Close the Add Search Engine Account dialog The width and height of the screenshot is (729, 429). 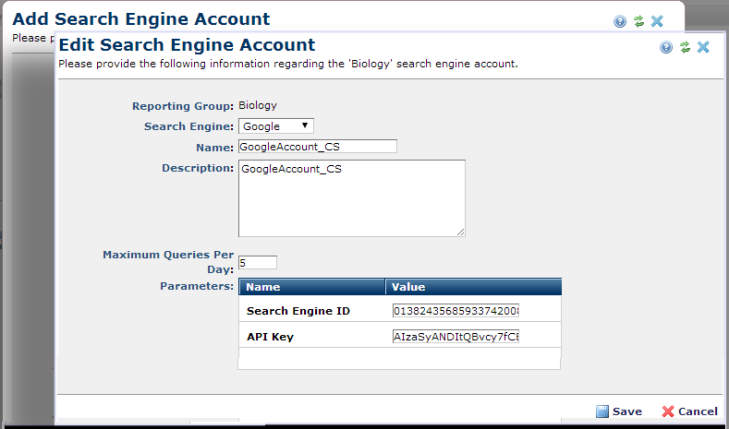tap(657, 21)
